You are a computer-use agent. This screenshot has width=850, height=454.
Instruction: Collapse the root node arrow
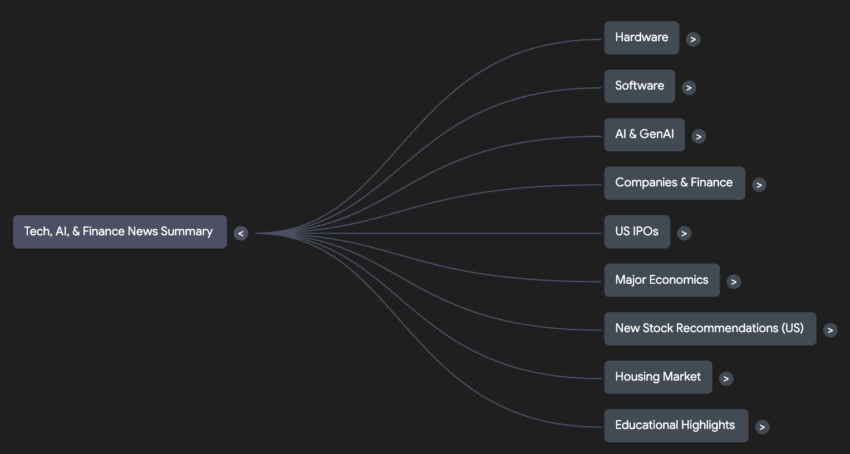tap(241, 233)
